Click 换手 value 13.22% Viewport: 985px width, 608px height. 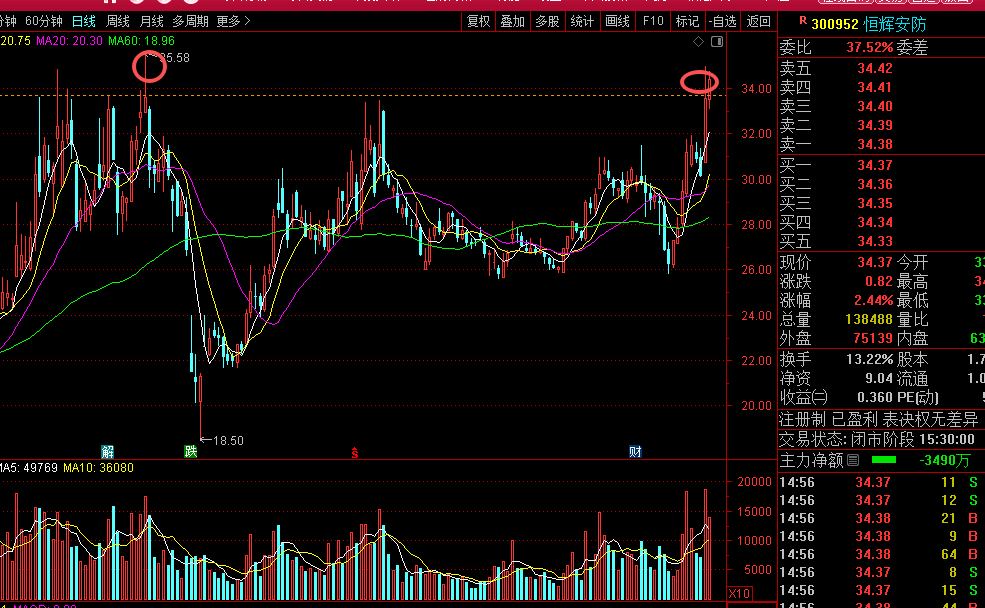[869, 360]
